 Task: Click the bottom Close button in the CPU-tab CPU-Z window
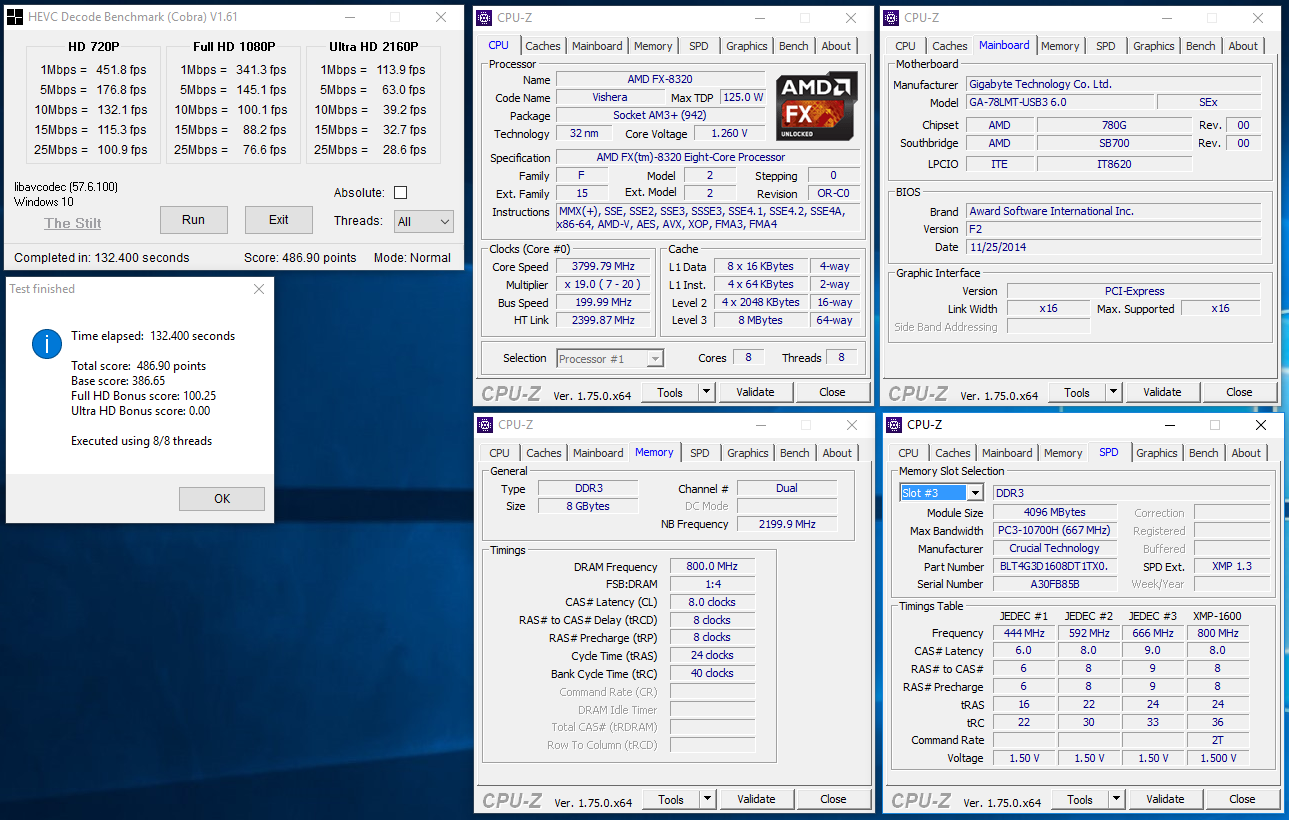coord(832,392)
